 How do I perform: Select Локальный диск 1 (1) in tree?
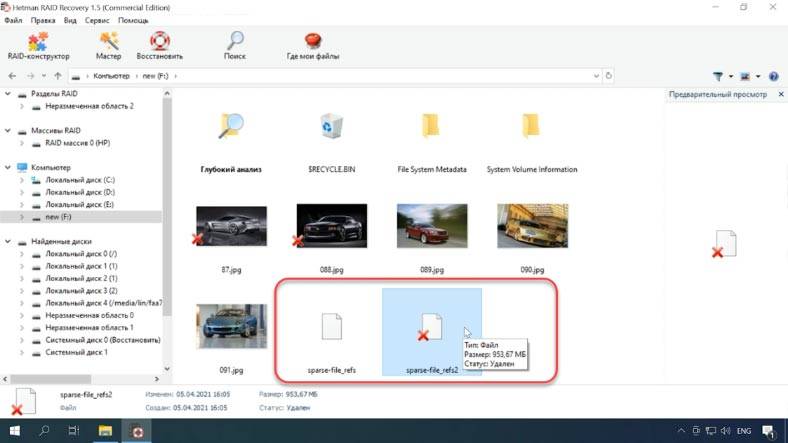[81, 266]
